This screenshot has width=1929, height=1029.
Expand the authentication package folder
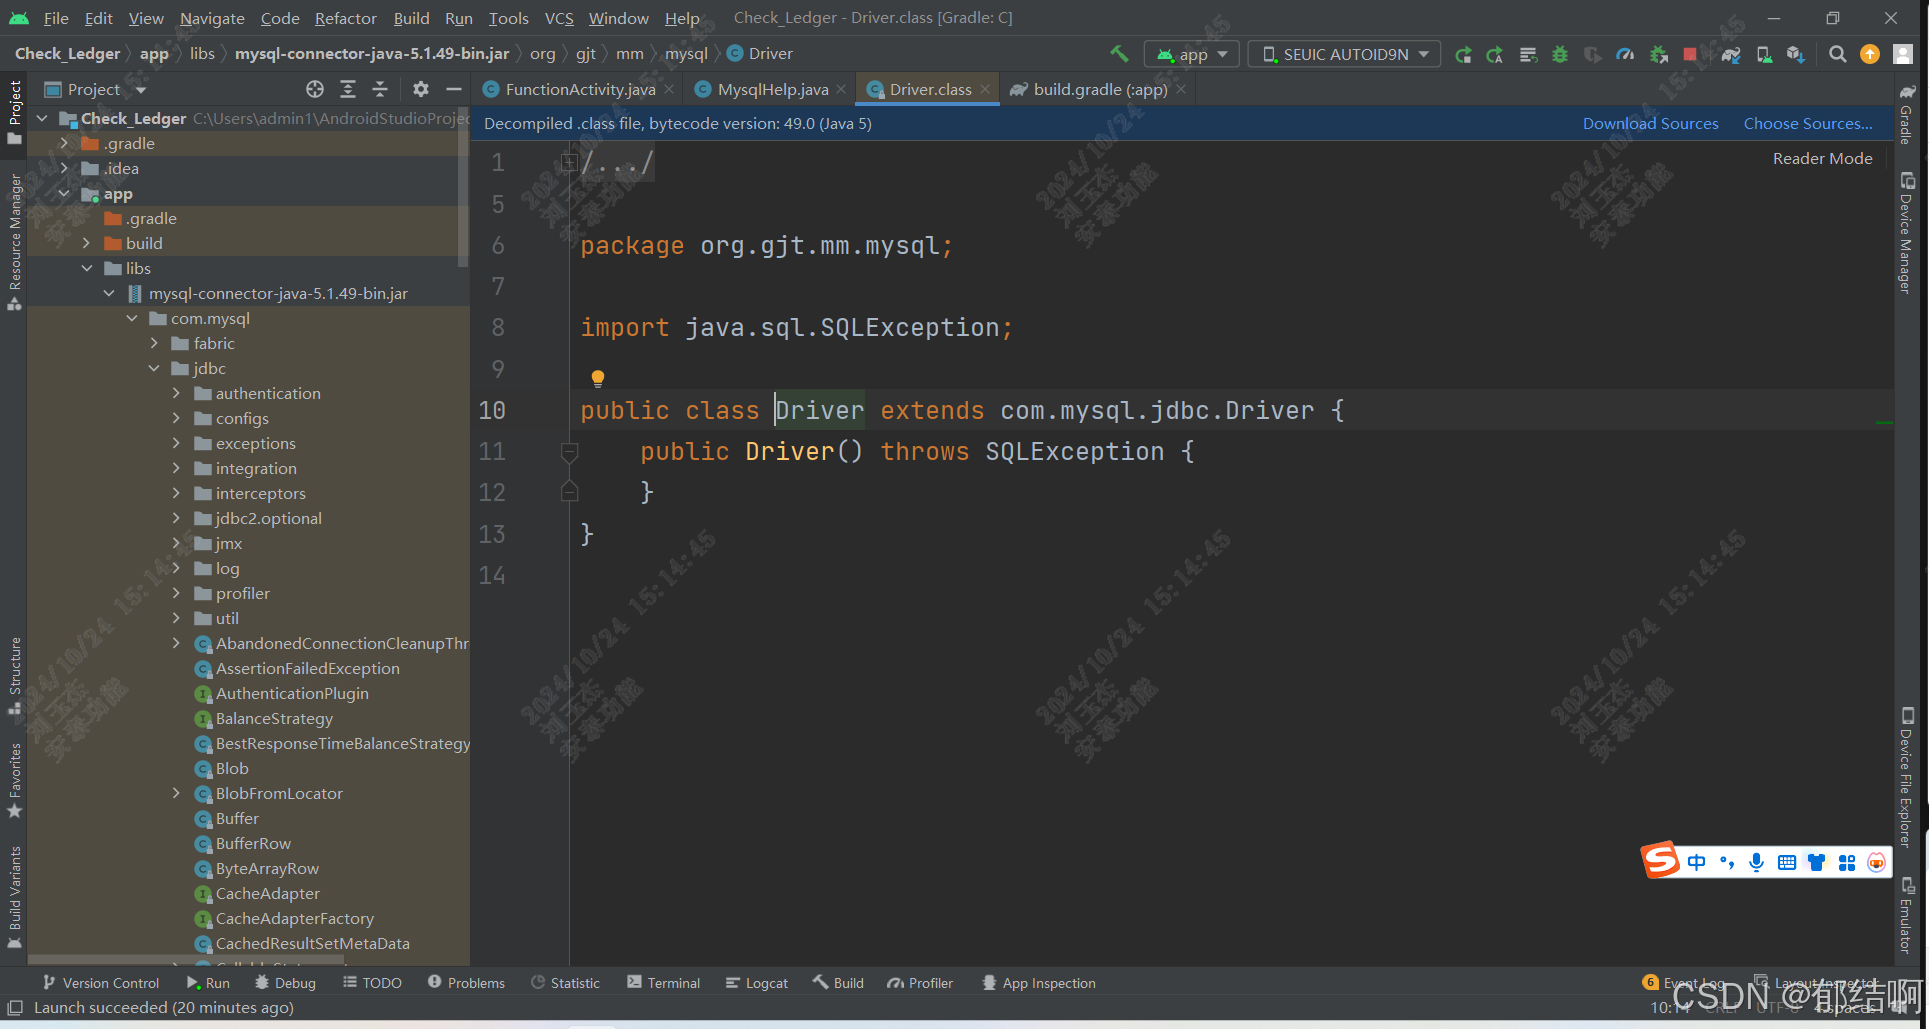pos(176,393)
